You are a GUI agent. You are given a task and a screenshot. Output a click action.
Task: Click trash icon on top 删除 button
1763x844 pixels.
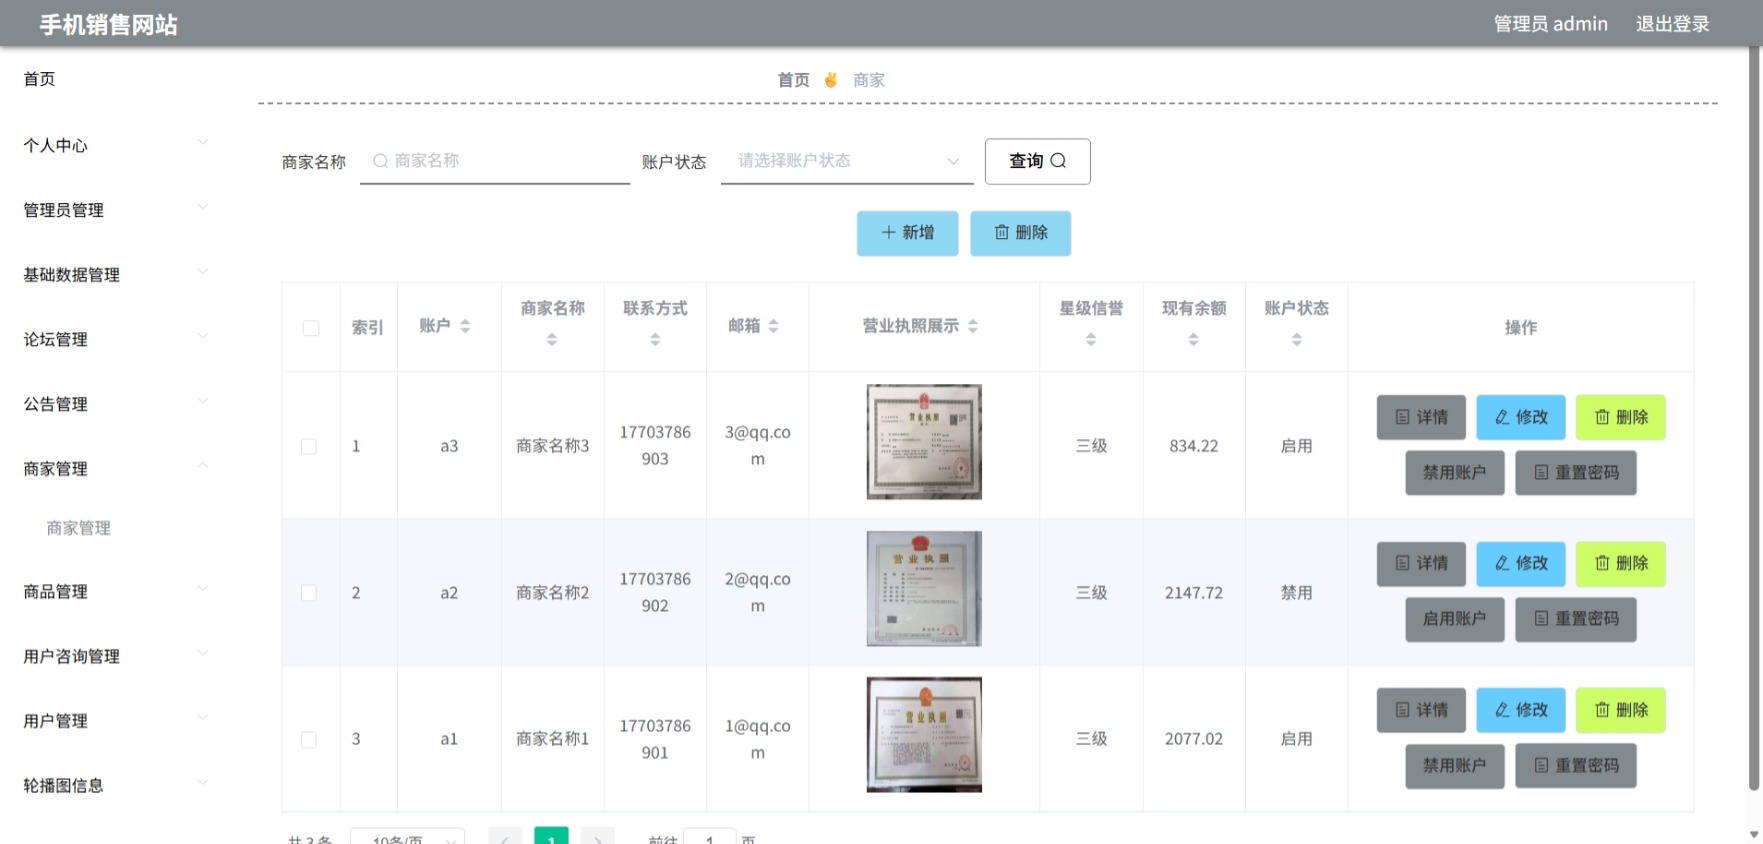coord(1001,232)
